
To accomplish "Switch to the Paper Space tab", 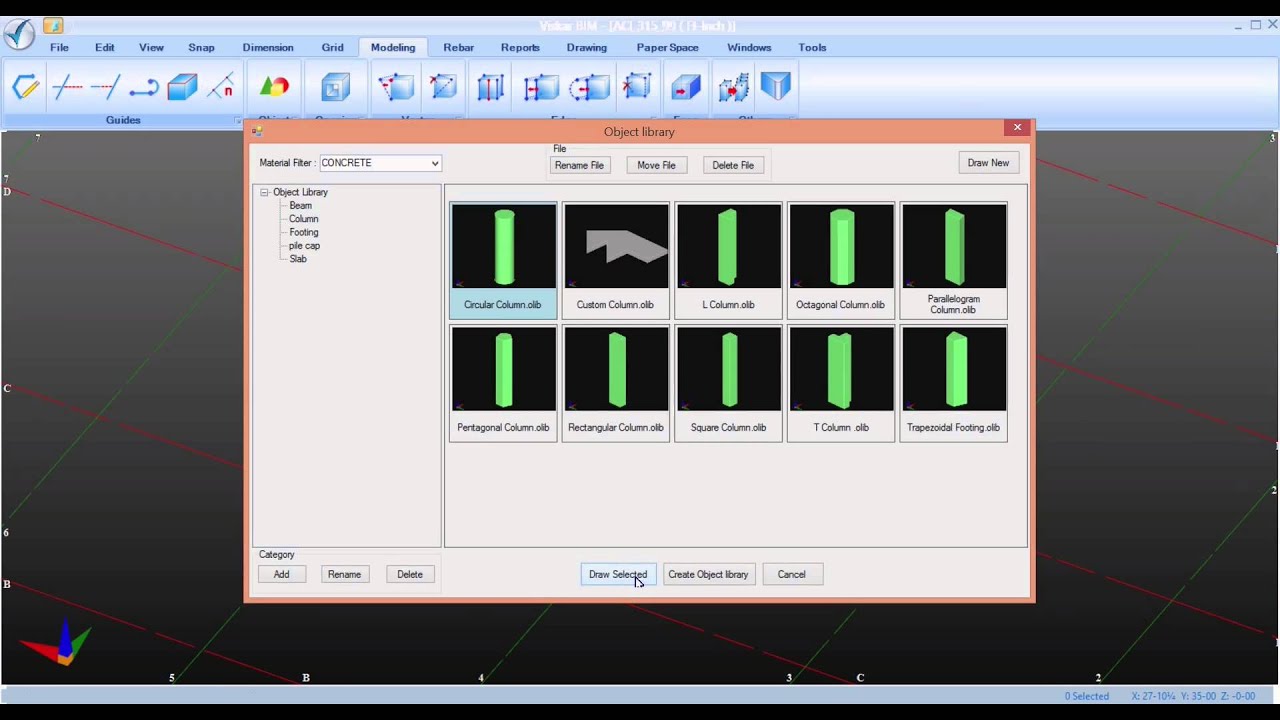I will pyautogui.click(x=667, y=47).
